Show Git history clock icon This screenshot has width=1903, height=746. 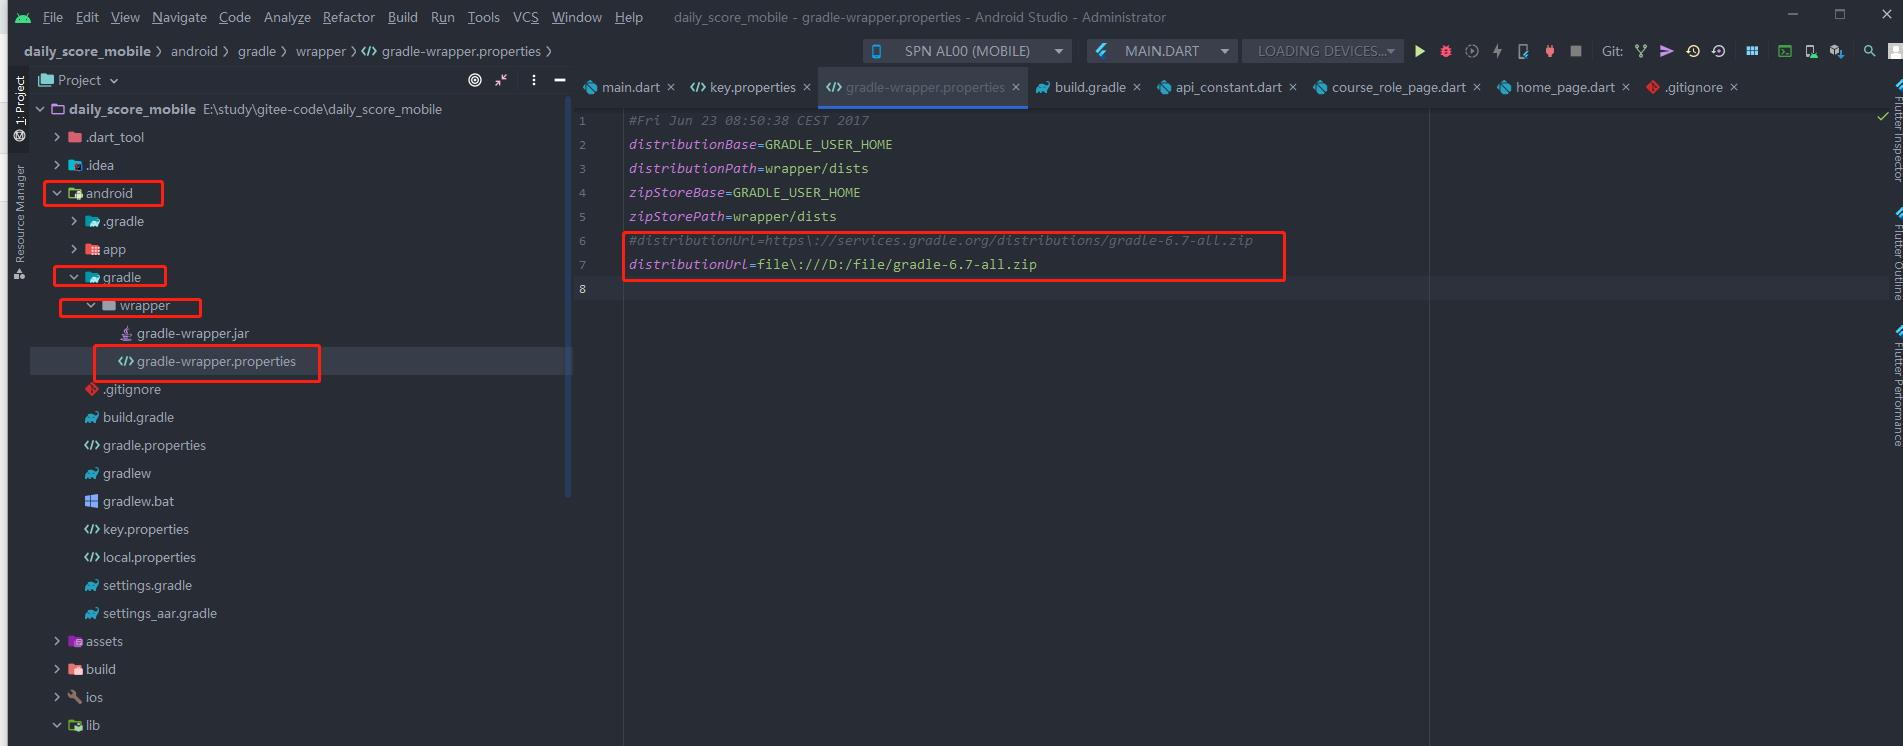pyautogui.click(x=1692, y=51)
